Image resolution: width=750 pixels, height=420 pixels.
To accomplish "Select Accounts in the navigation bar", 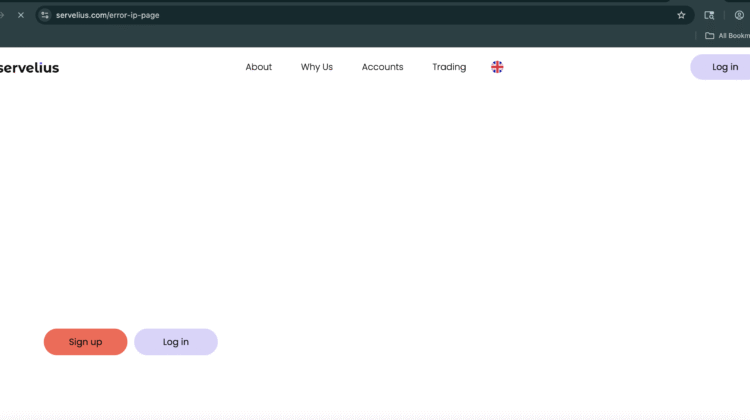I will click(382, 67).
